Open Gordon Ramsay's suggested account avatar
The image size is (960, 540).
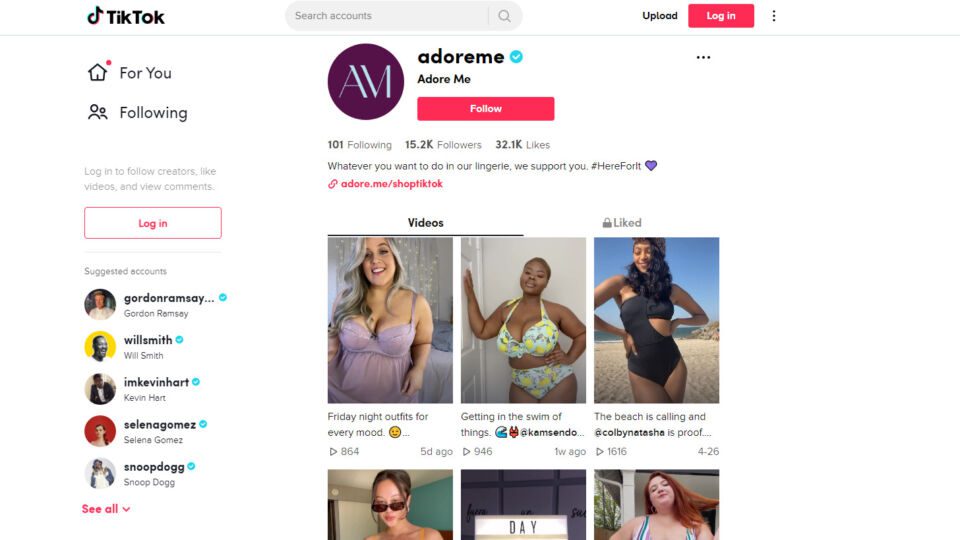click(x=100, y=304)
